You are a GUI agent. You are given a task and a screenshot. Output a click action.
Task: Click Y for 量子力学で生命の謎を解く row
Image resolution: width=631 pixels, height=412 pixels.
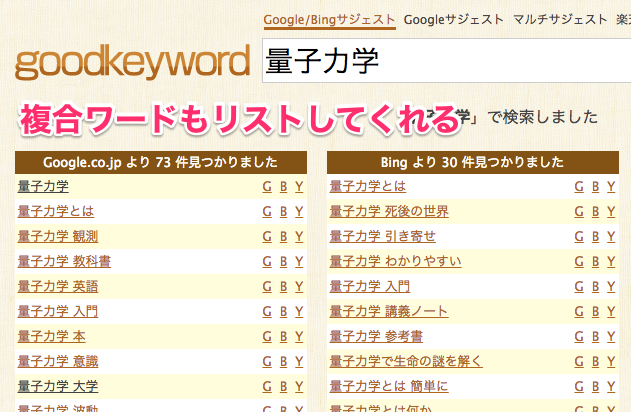click(x=611, y=361)
